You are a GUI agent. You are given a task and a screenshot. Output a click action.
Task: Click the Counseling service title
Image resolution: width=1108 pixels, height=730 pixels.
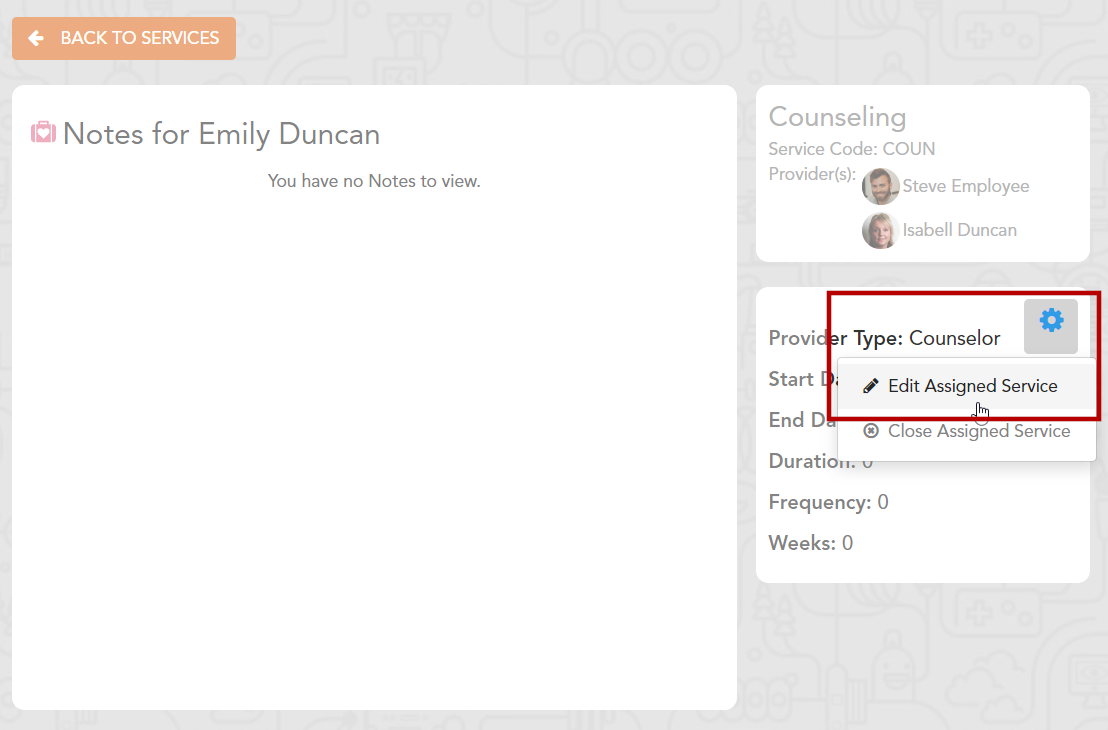[x=837, y=117]
